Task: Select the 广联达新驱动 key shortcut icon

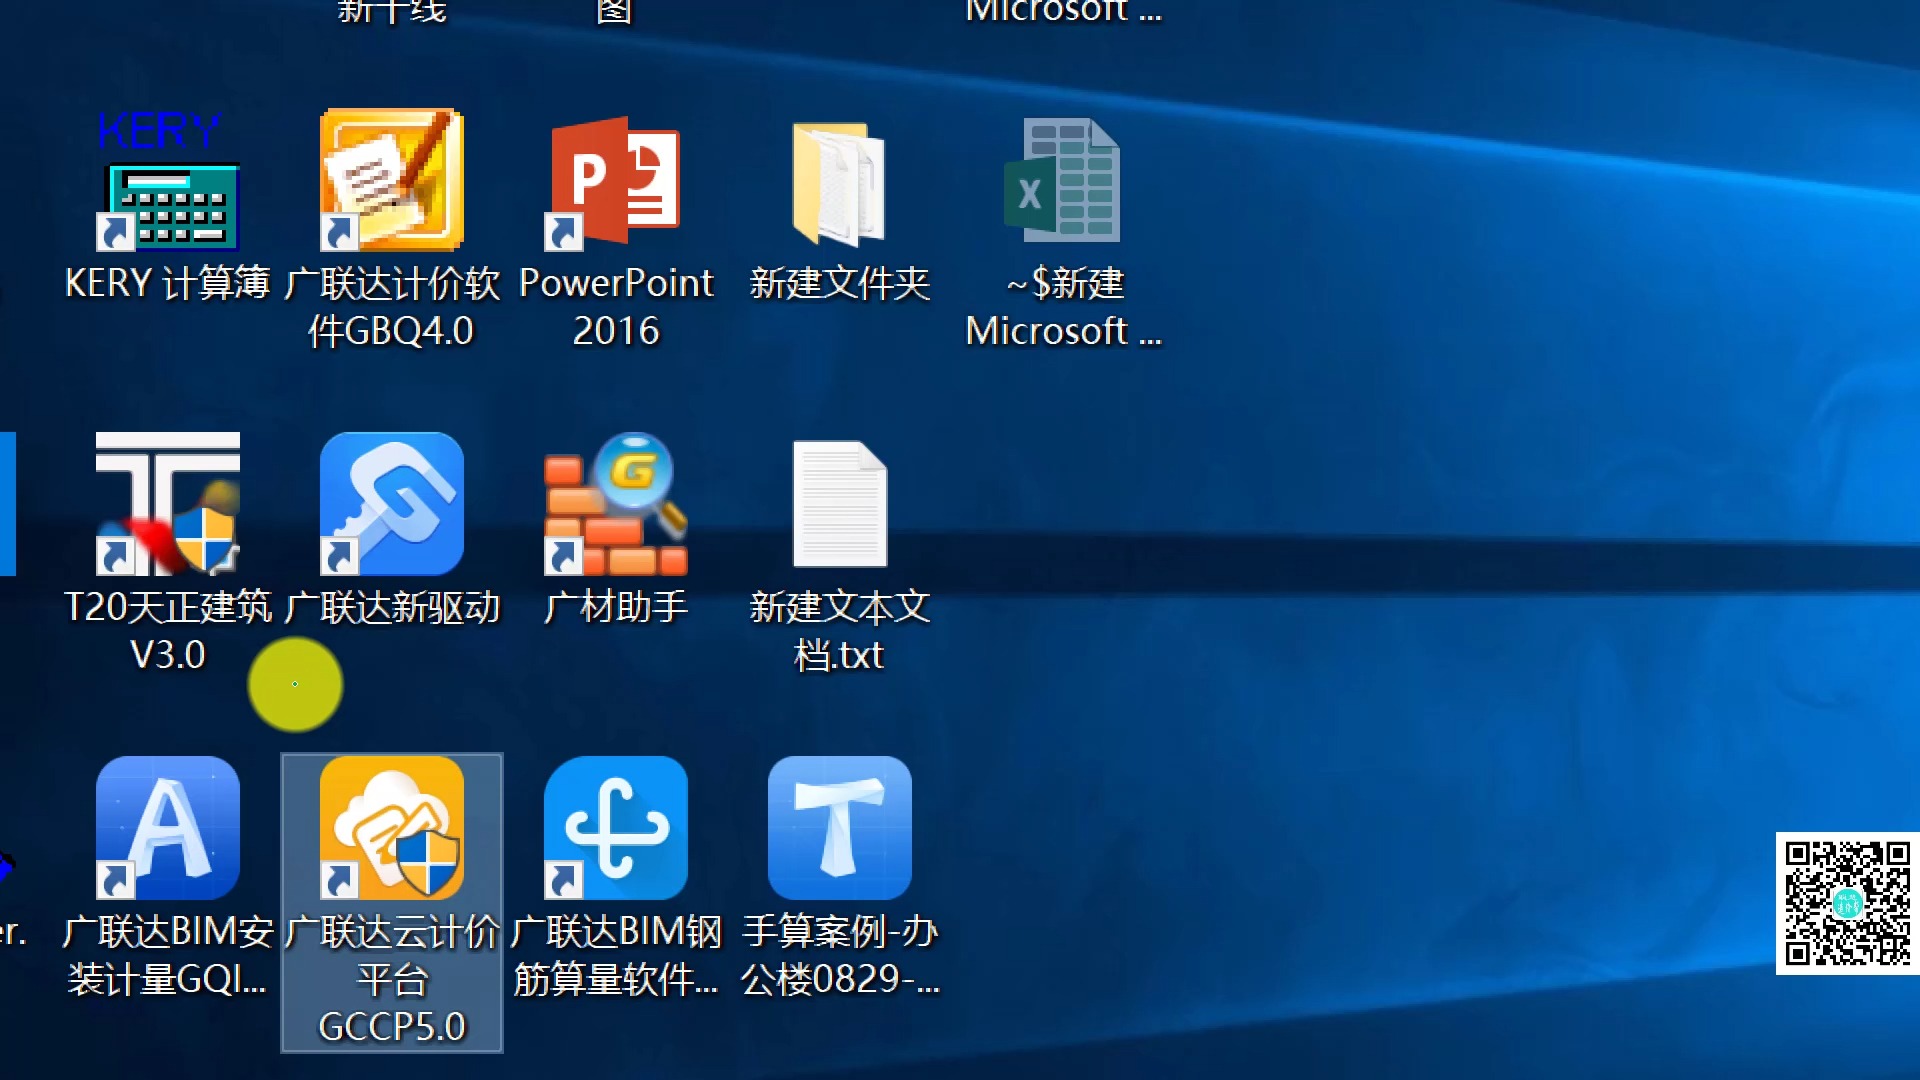Action: (x=392, y=504)
